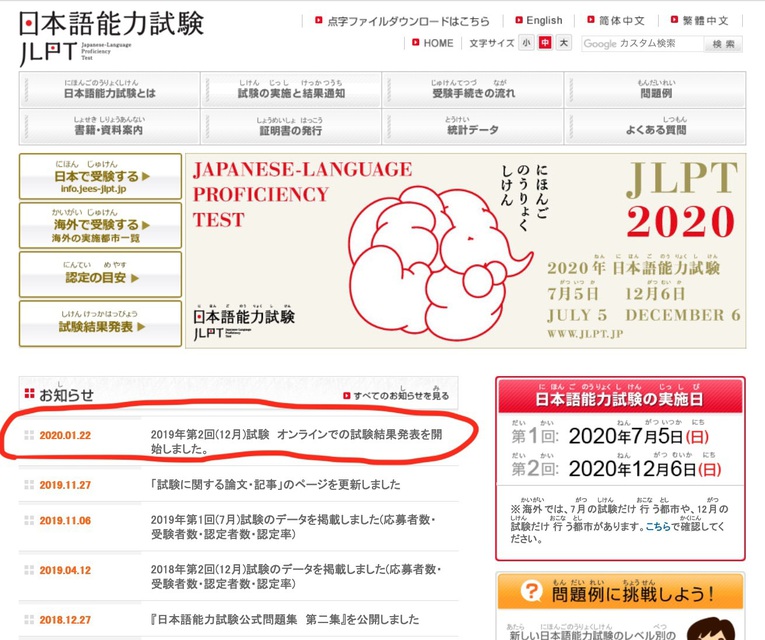Click 問題例に挑戦しよう banner
Screen dimensions: 765x640
(620, 591)
